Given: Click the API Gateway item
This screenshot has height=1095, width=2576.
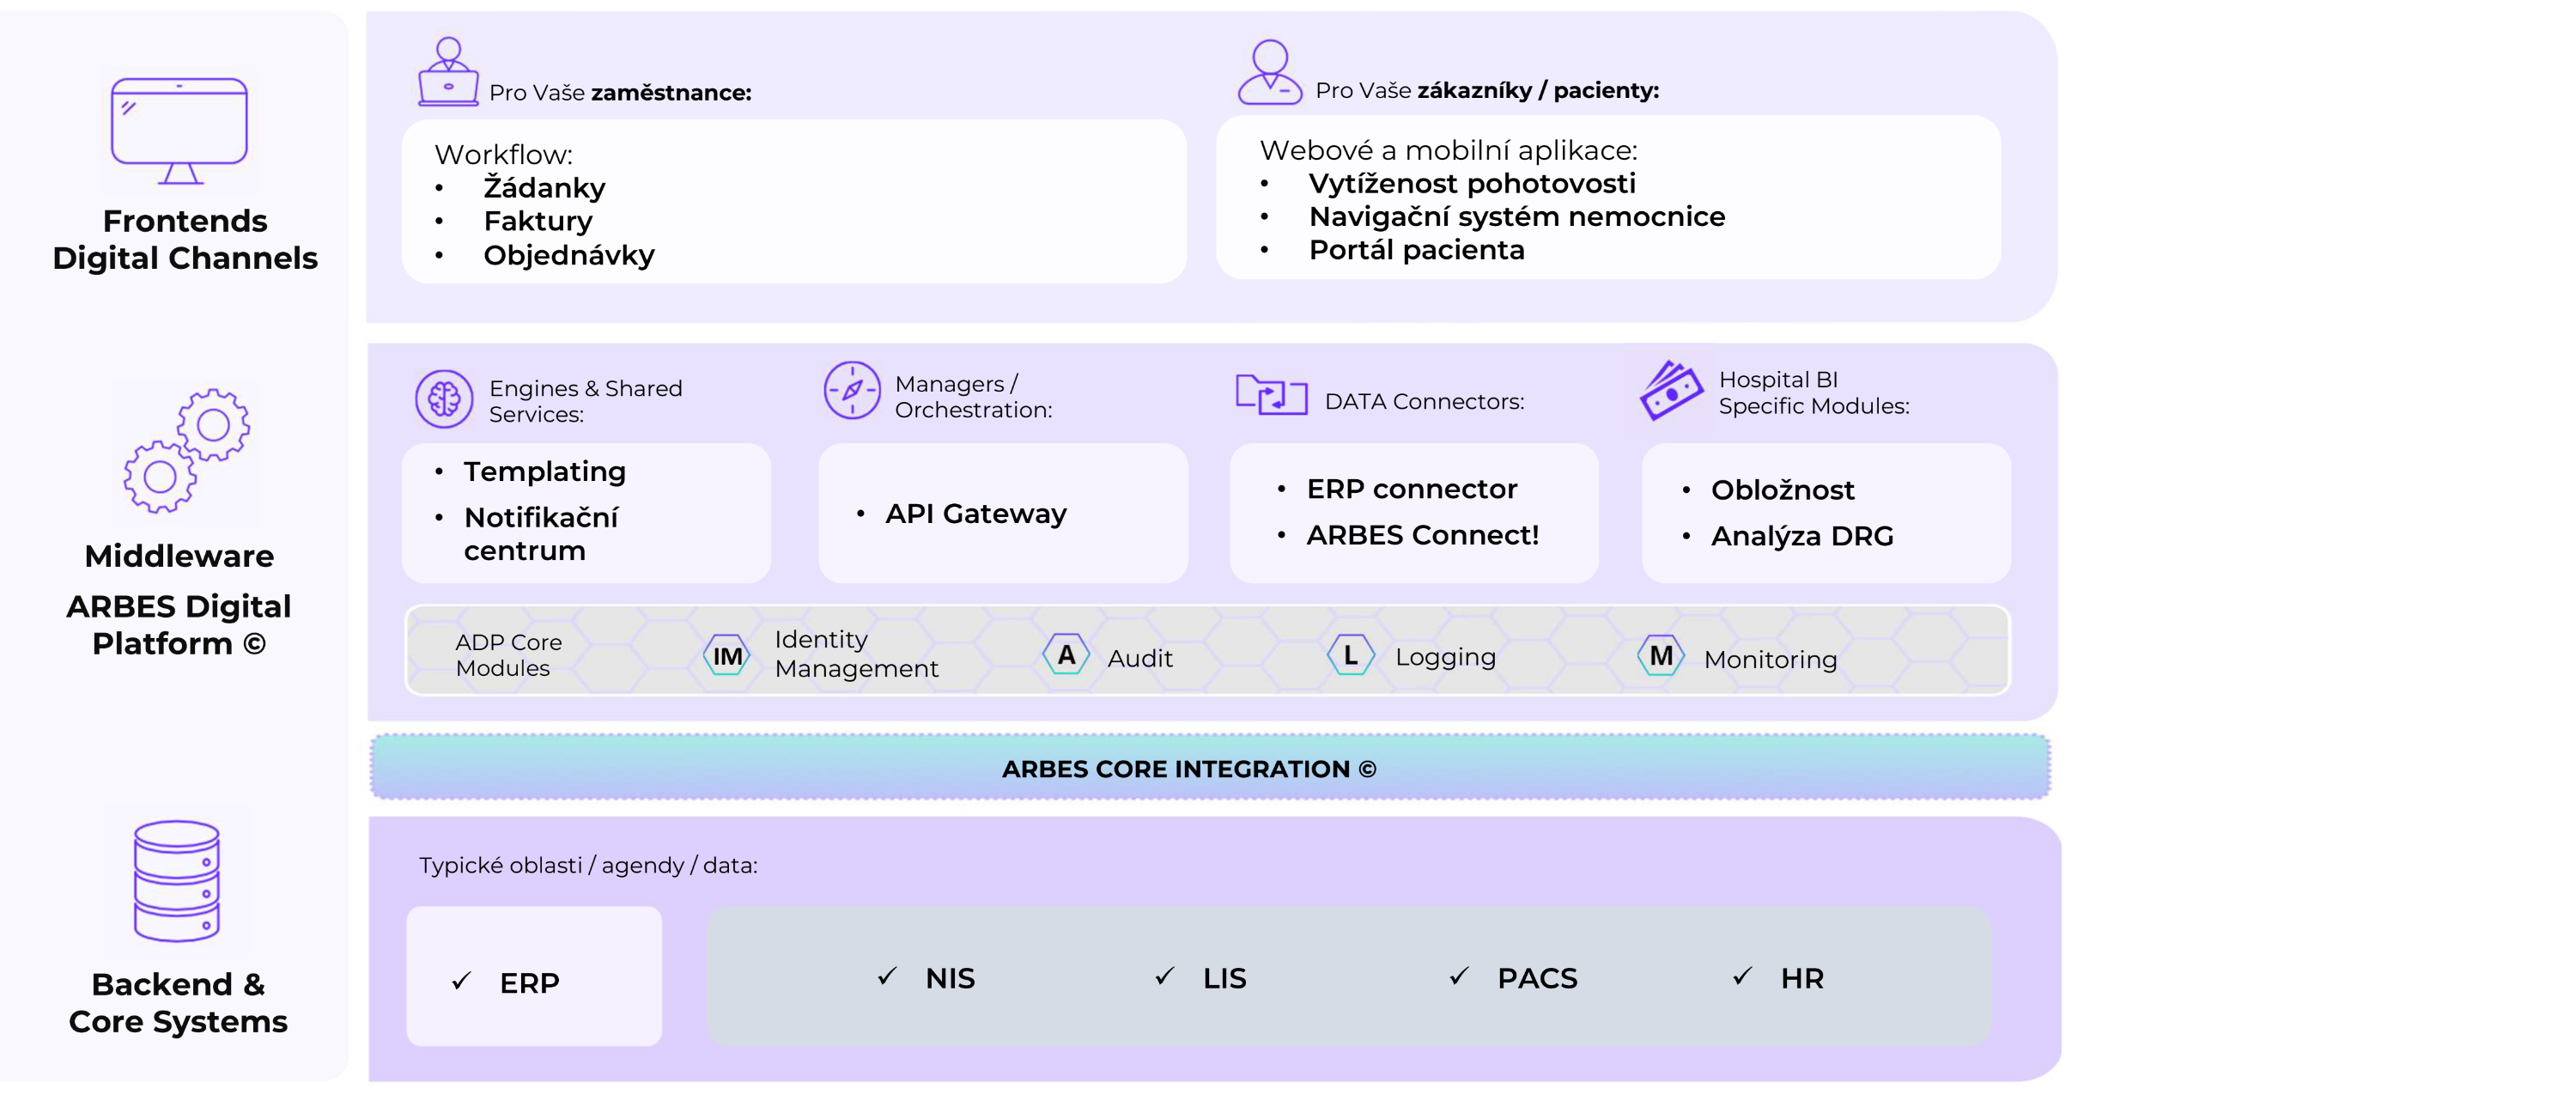Looking at the screenshot, I should 976,513.
